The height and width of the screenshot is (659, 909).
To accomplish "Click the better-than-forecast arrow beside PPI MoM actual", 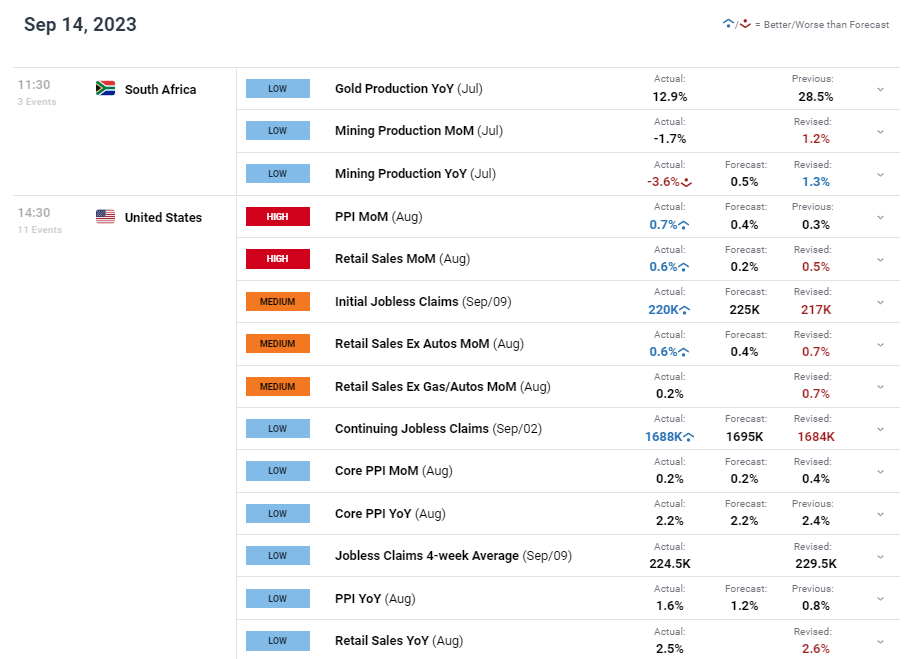I will point(685,225).
